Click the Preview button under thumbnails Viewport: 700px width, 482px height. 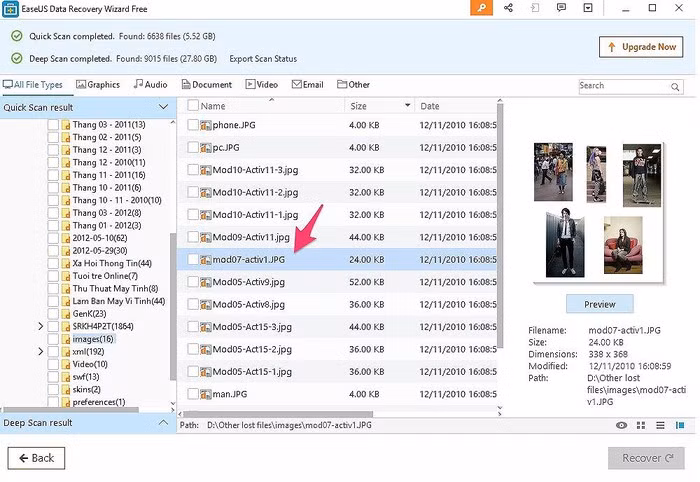(600, 304)
